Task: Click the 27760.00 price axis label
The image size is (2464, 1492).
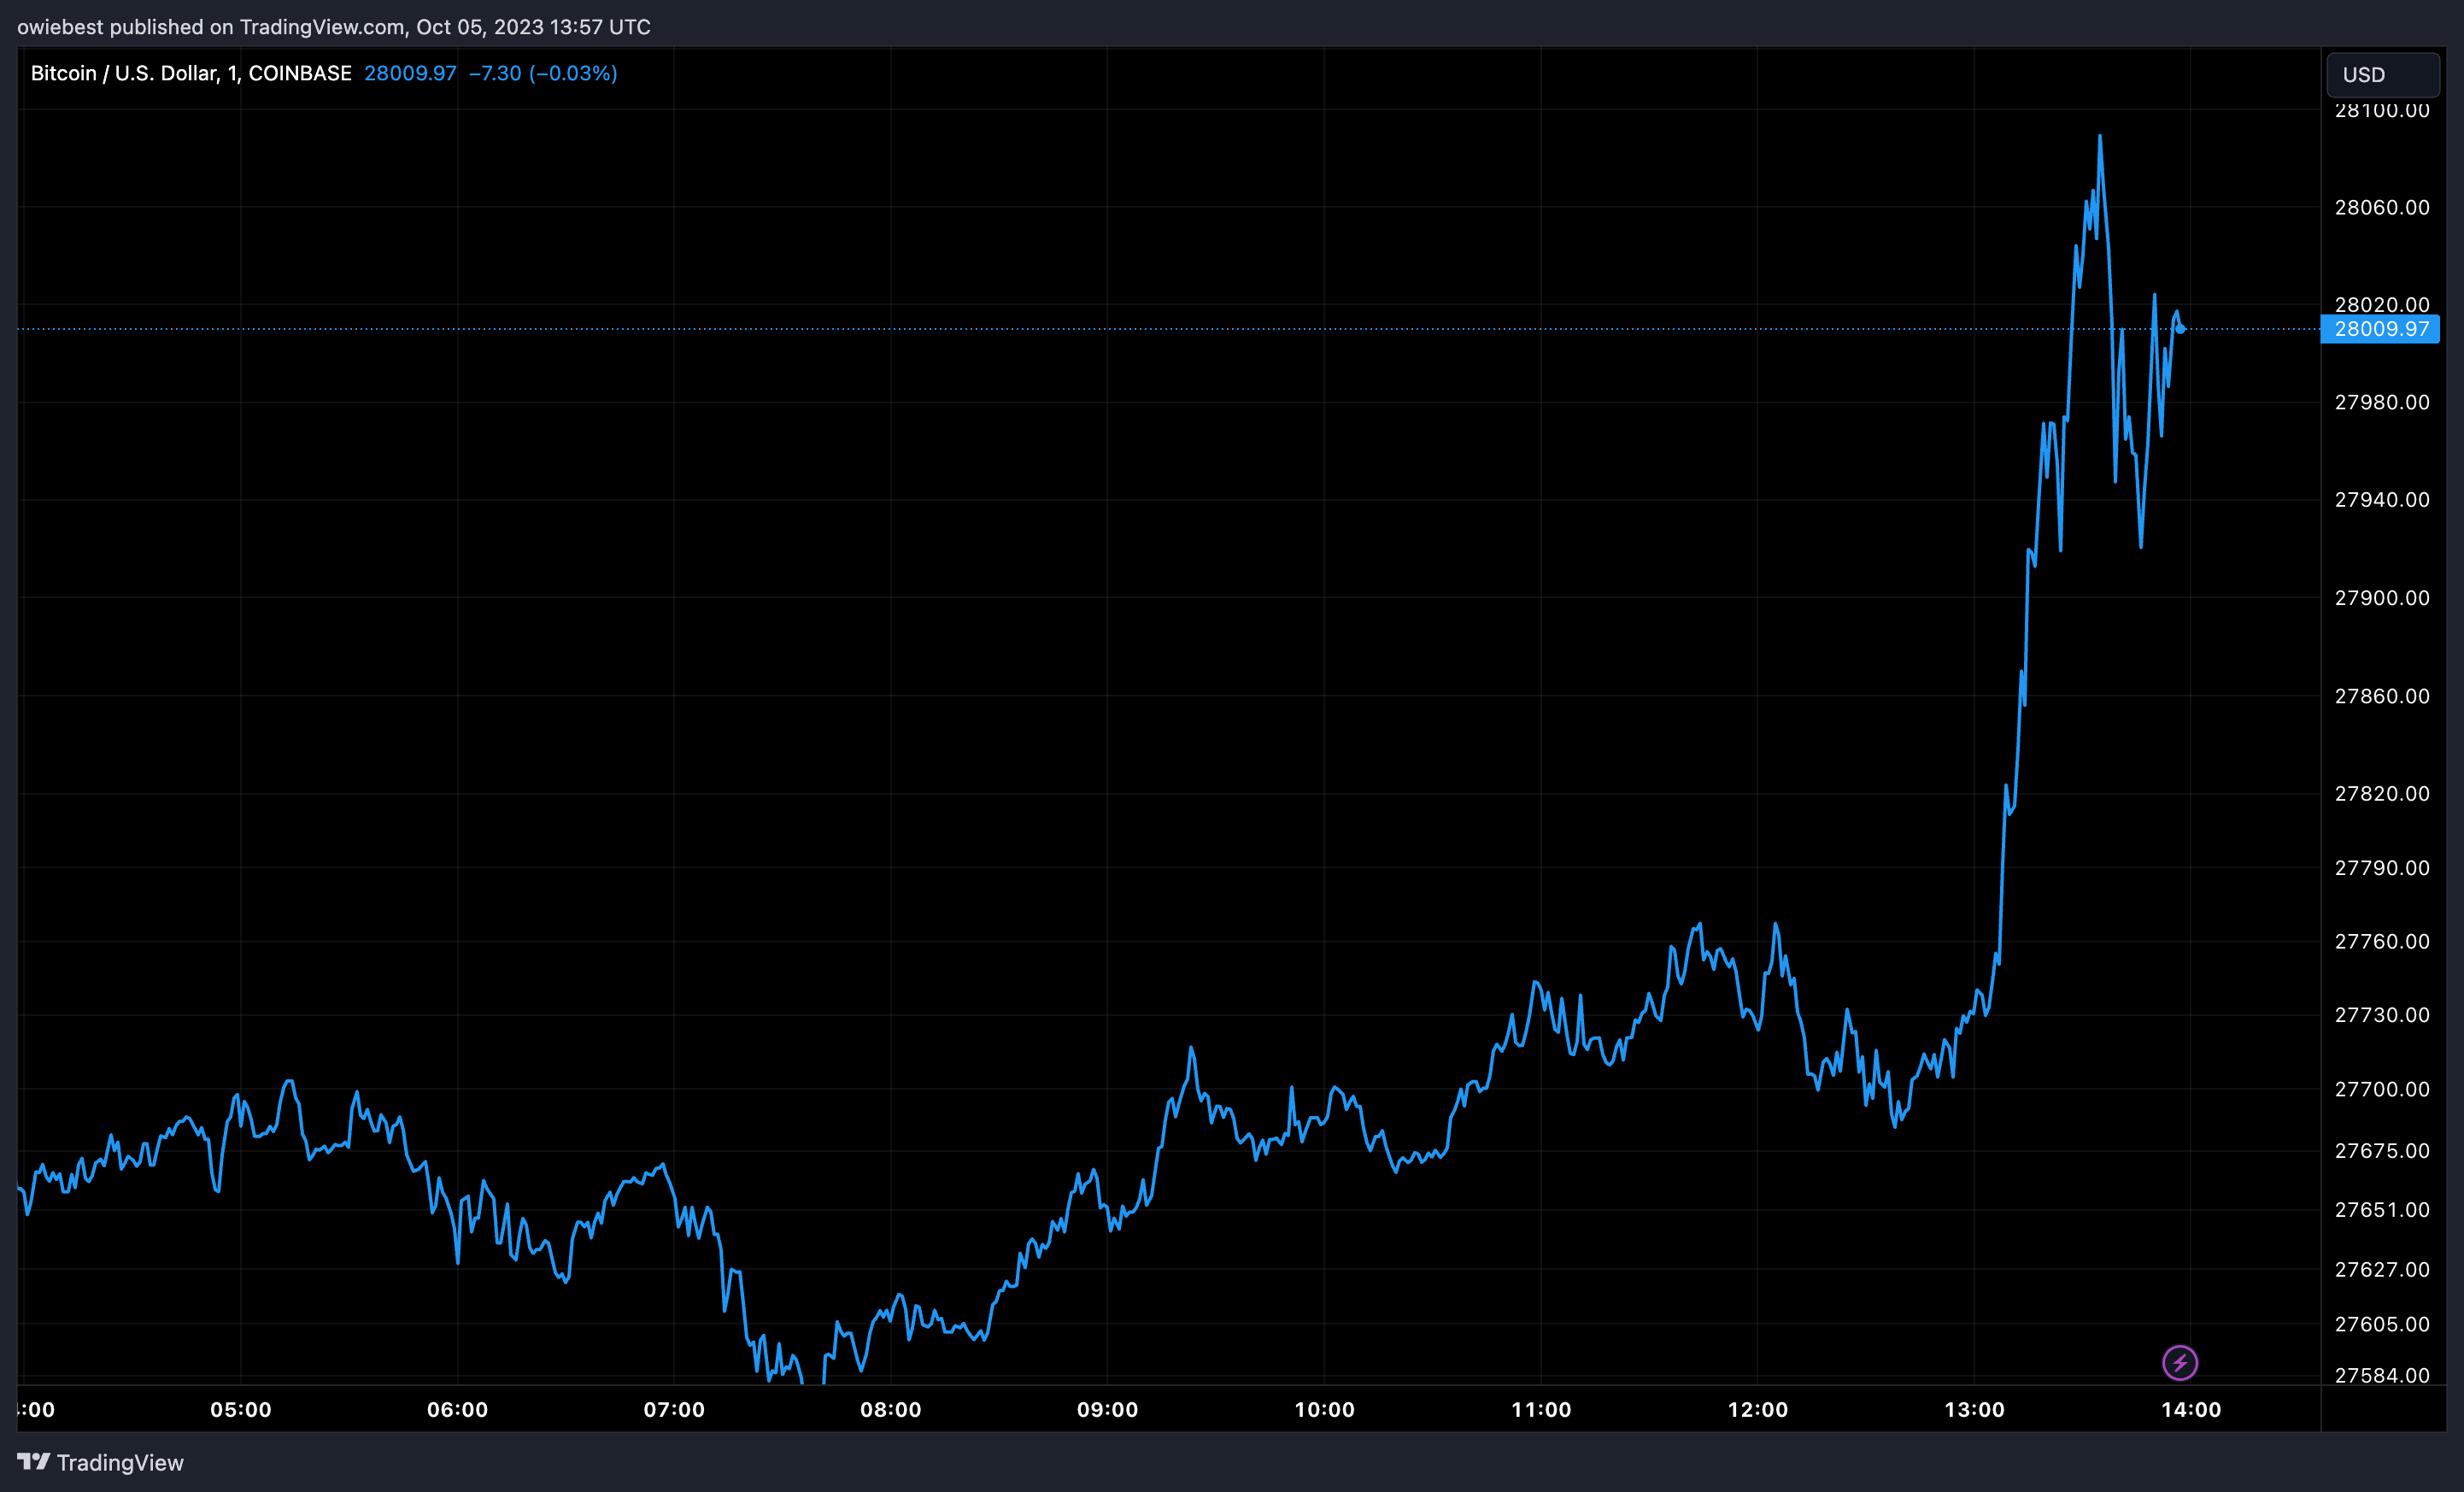Action: click(2382, 941)
